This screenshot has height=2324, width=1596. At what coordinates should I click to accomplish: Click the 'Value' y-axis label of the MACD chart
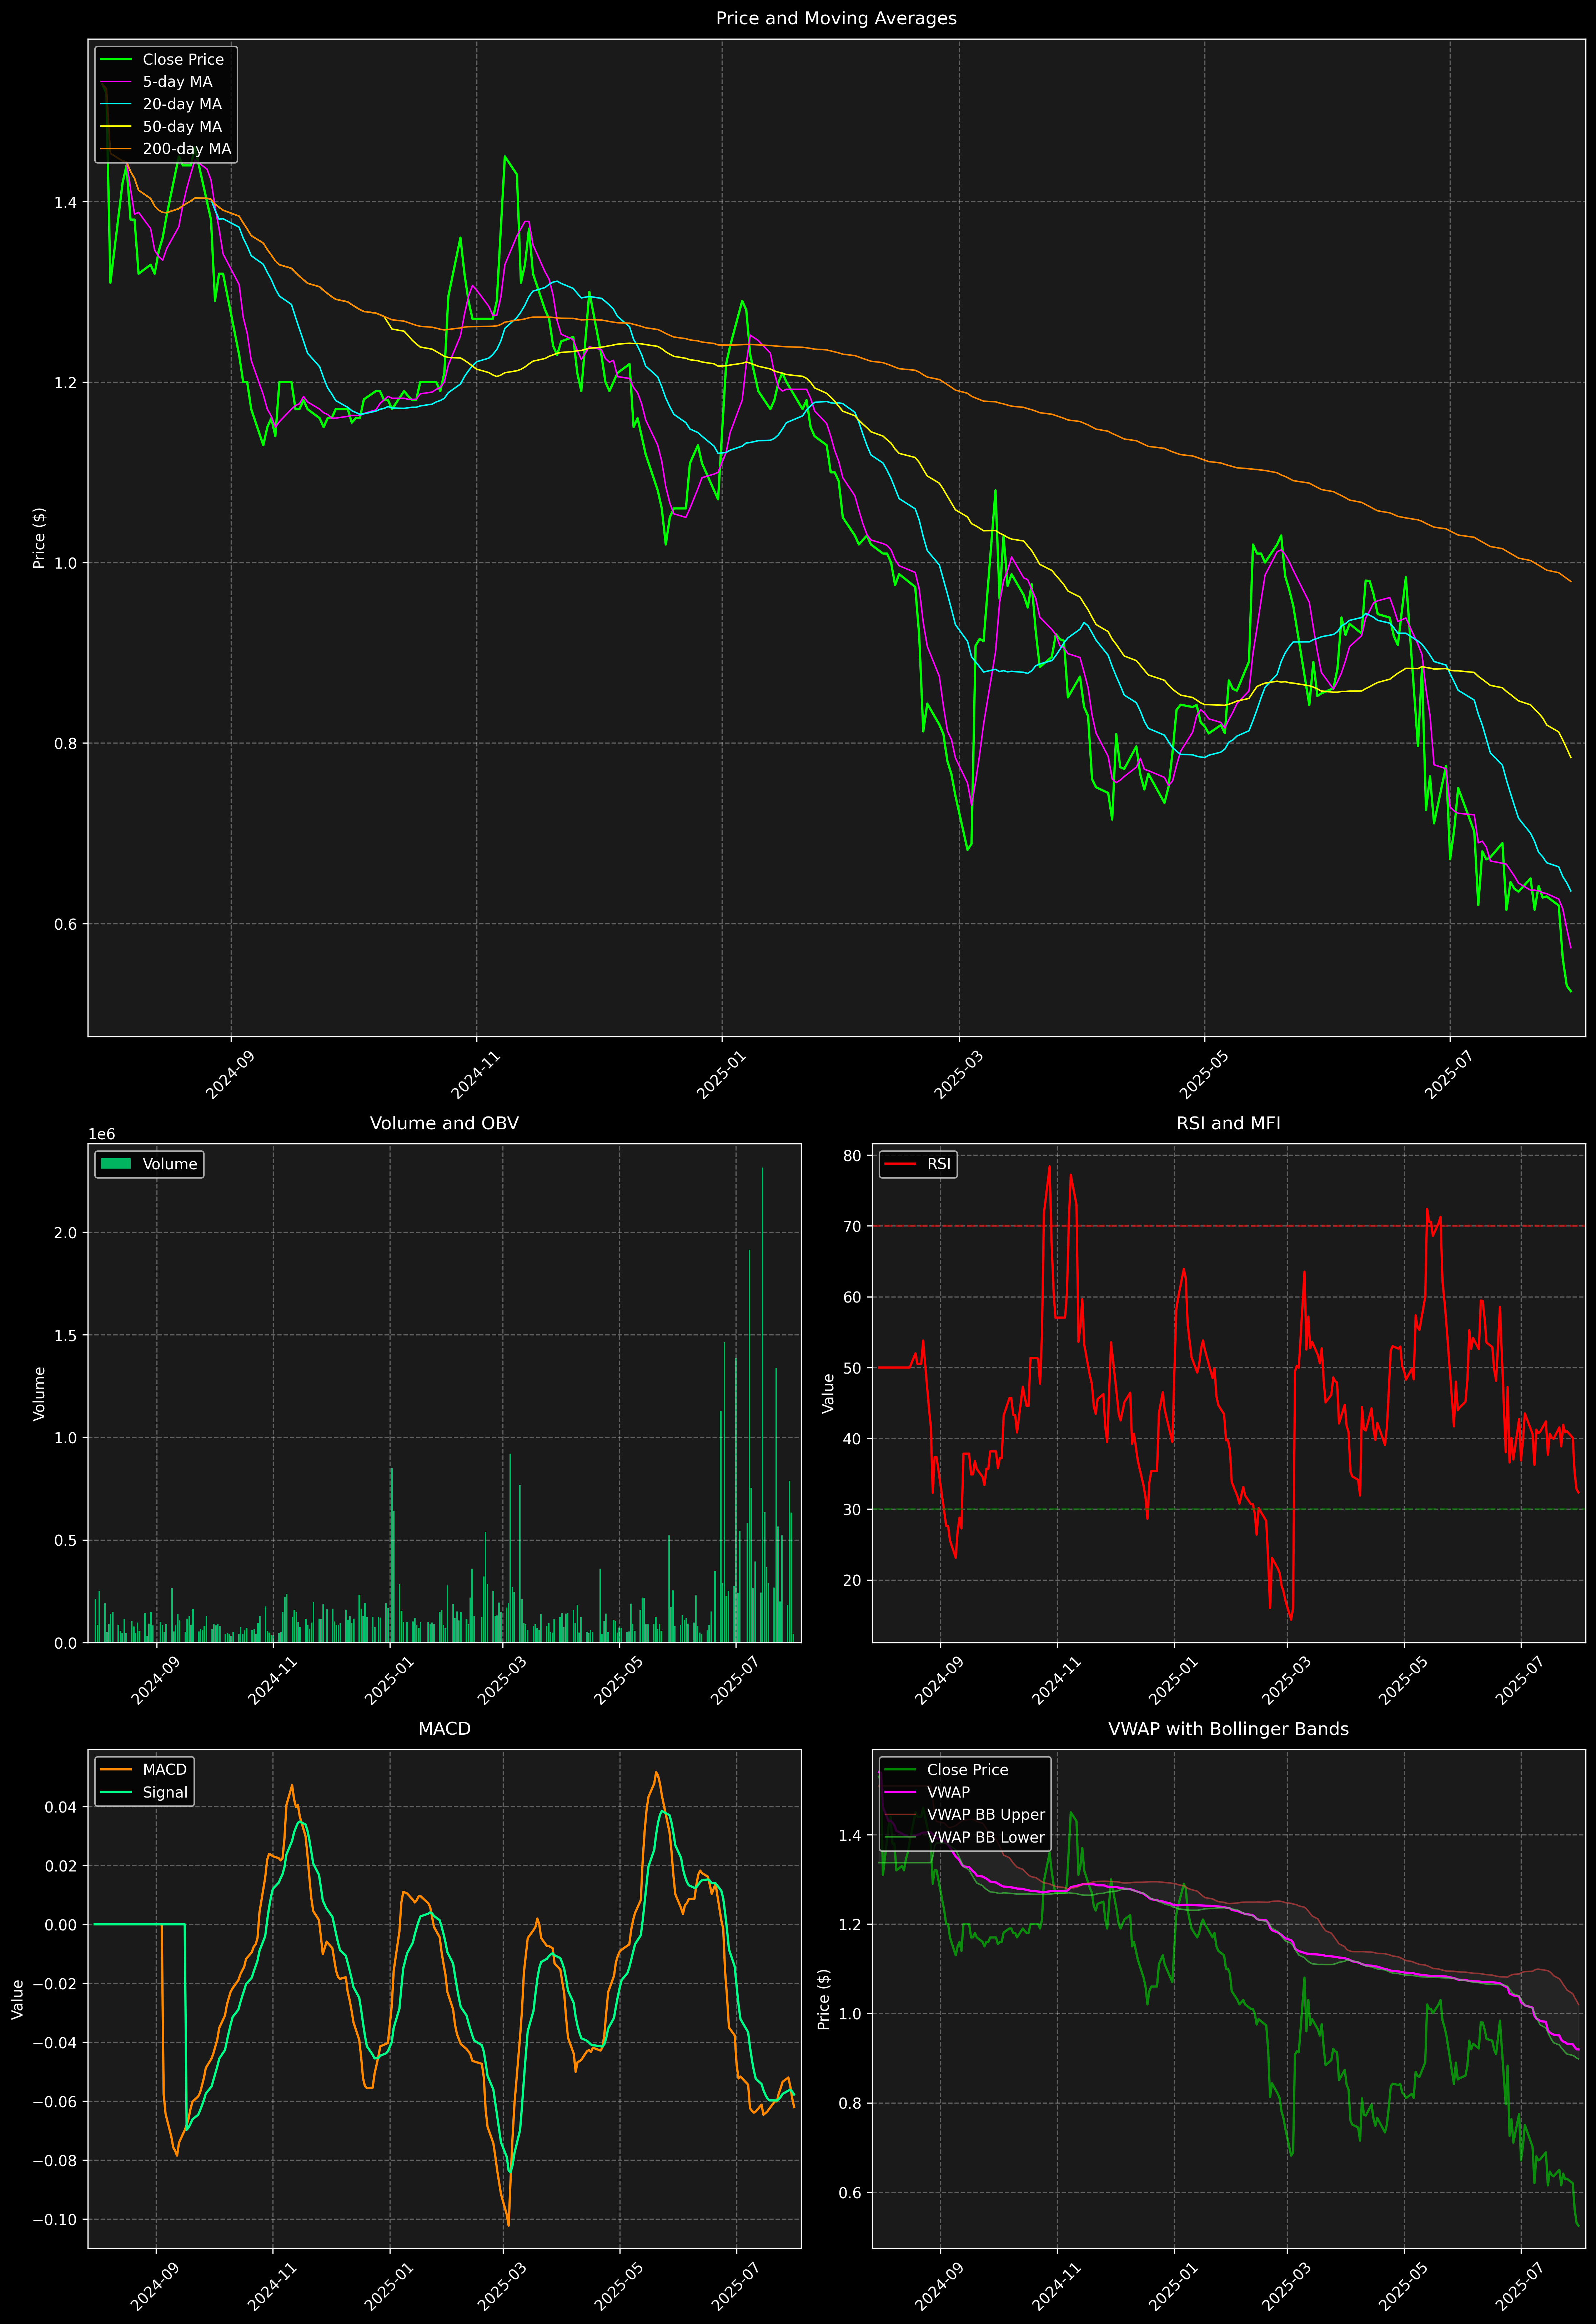point(17,1999)
